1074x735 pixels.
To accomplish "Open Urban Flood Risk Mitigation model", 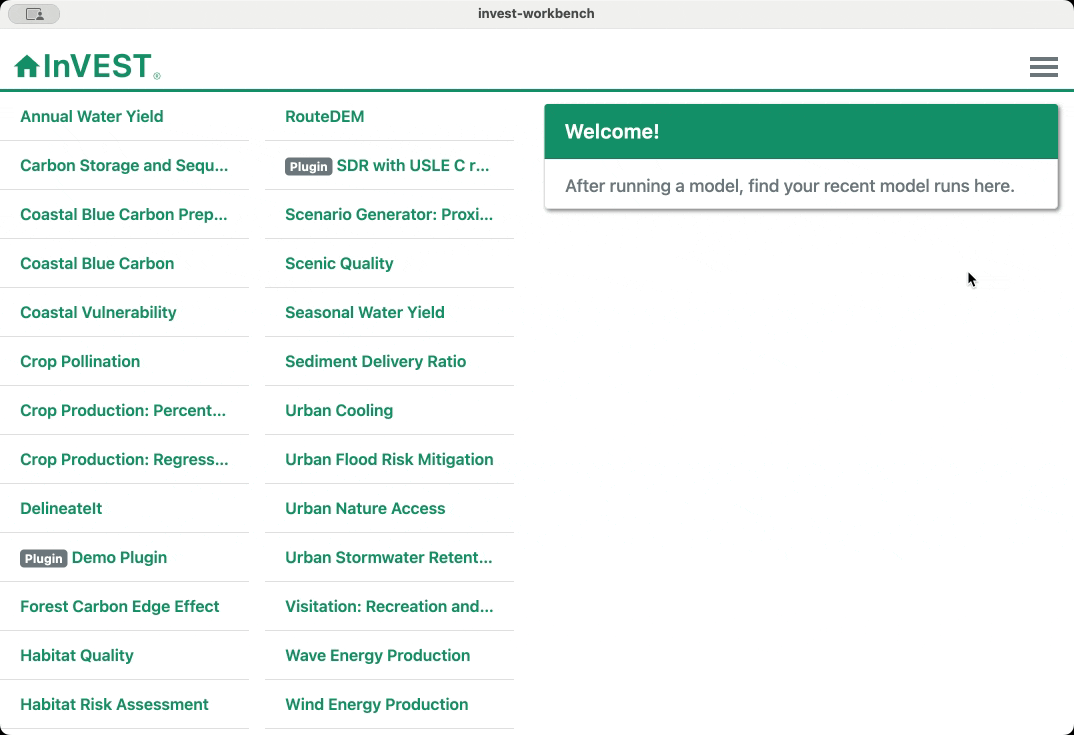I will [389, 460].
